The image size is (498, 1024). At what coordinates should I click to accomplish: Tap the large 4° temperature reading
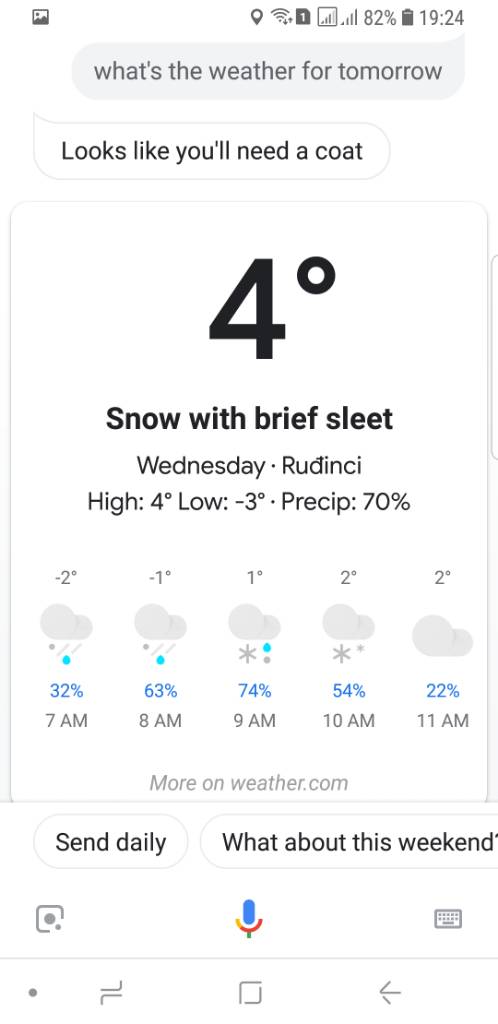[x=273, y=307]
